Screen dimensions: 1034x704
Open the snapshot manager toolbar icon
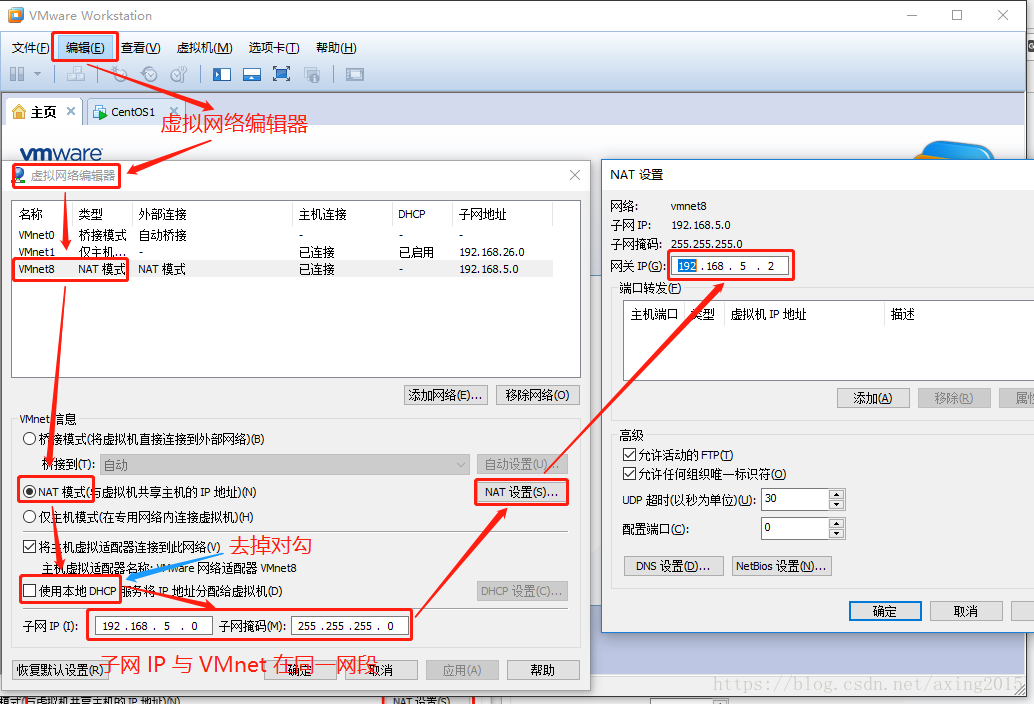[179, 74]
